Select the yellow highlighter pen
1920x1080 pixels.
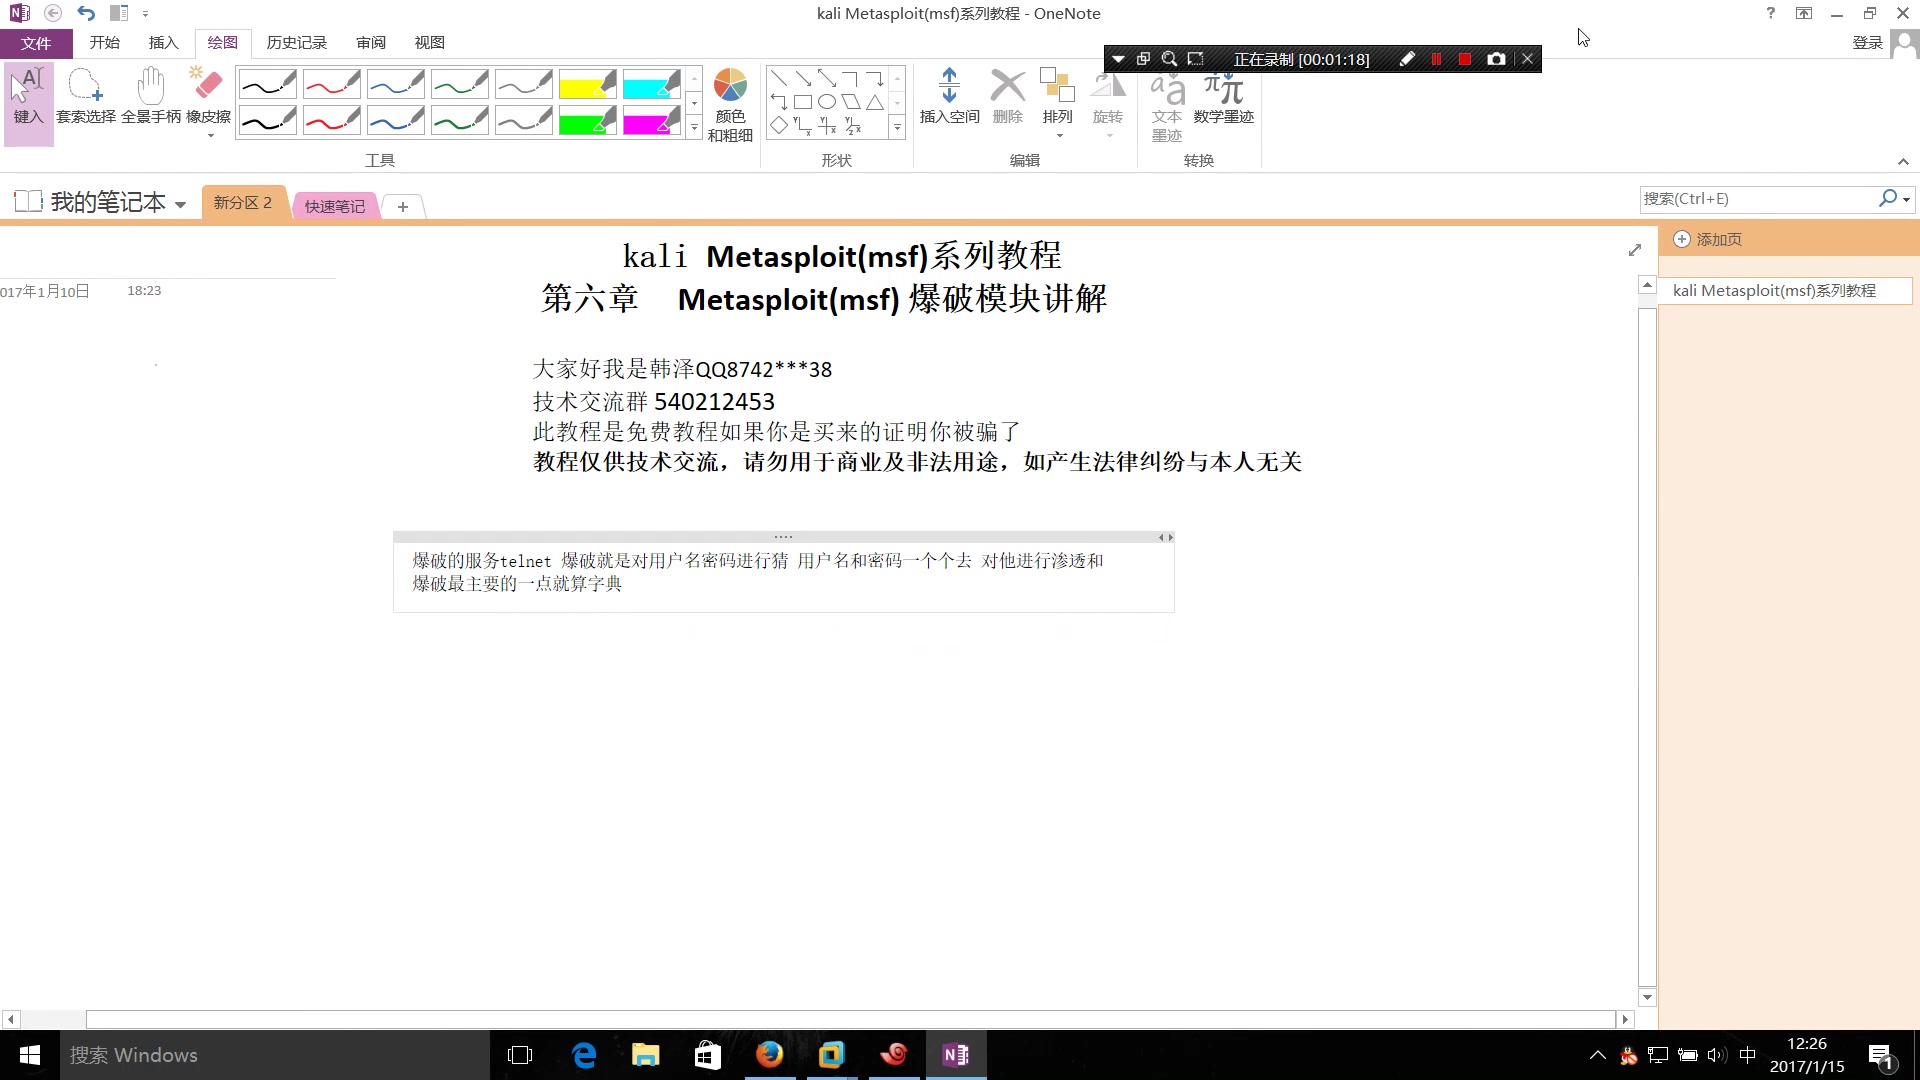[x=588, y=84]
